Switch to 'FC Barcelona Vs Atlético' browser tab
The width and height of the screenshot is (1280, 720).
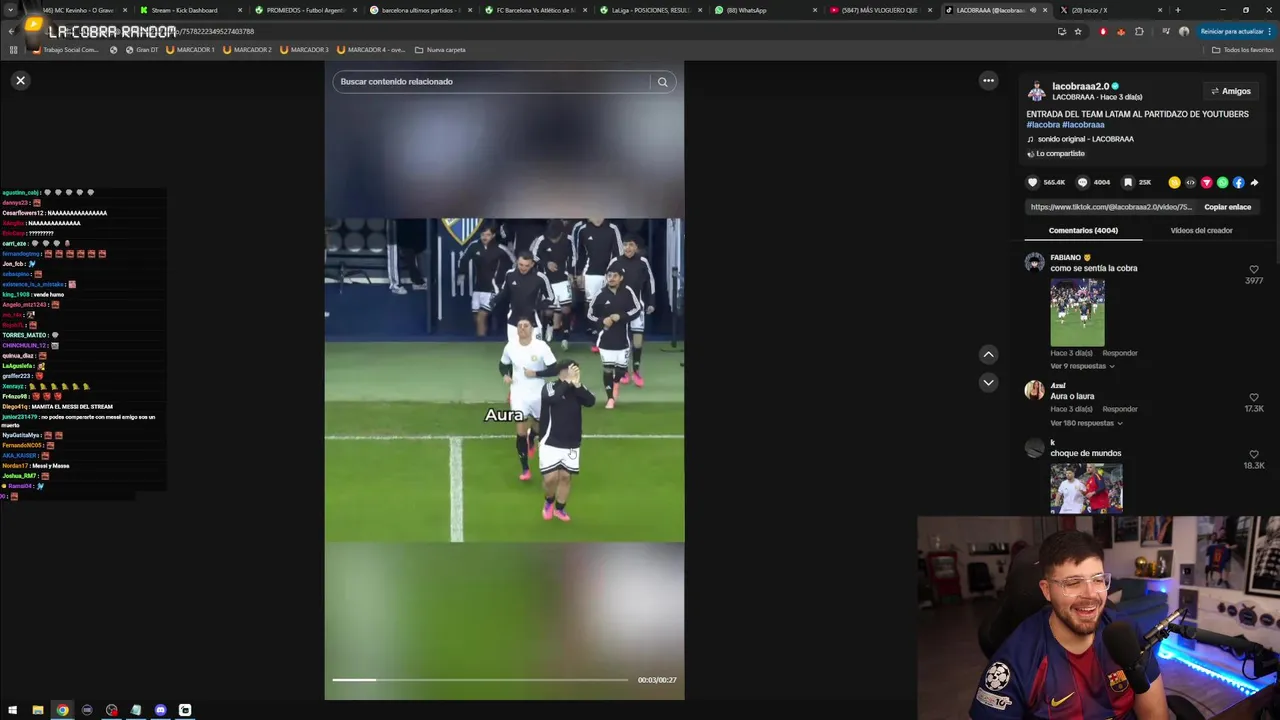[x=535, y=10]
